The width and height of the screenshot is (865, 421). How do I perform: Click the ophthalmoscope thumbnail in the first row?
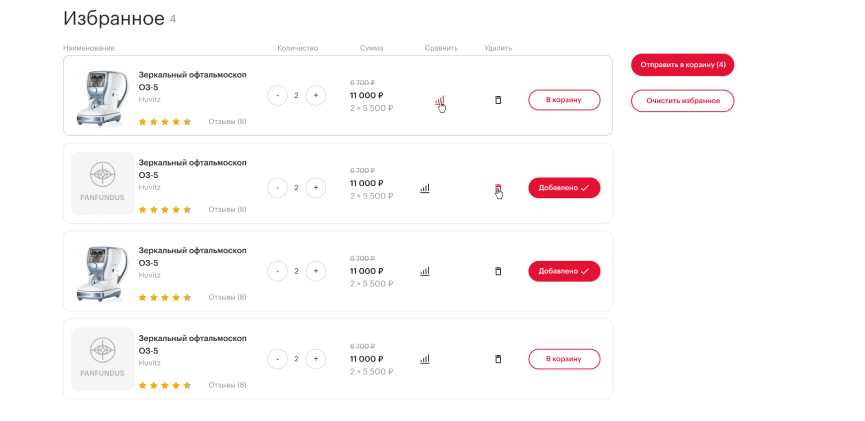[102, 96]
